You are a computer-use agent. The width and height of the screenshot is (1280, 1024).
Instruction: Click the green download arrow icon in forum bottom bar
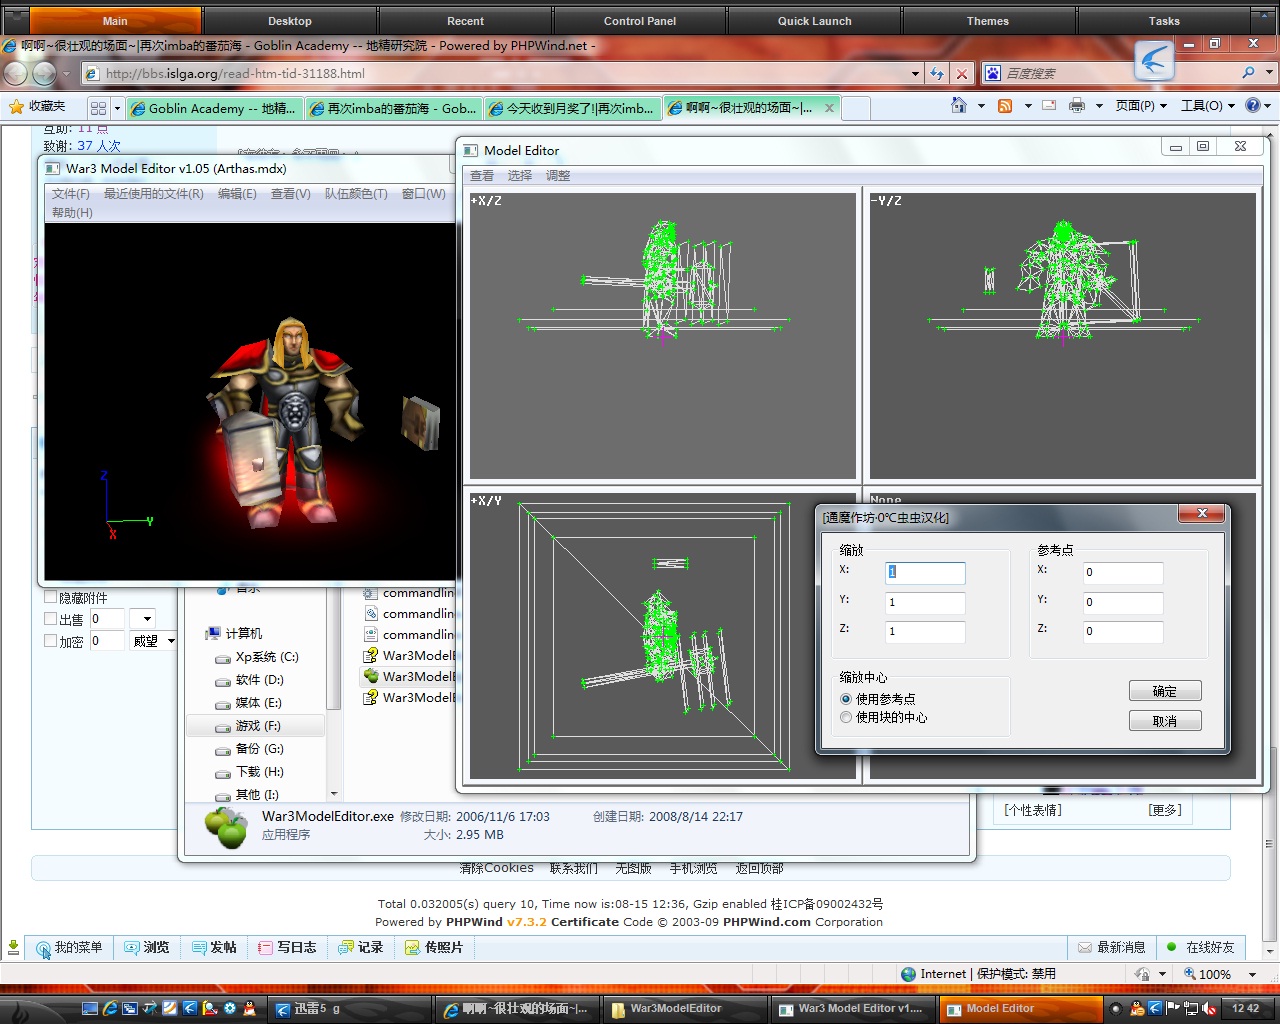tap(13, 947)
